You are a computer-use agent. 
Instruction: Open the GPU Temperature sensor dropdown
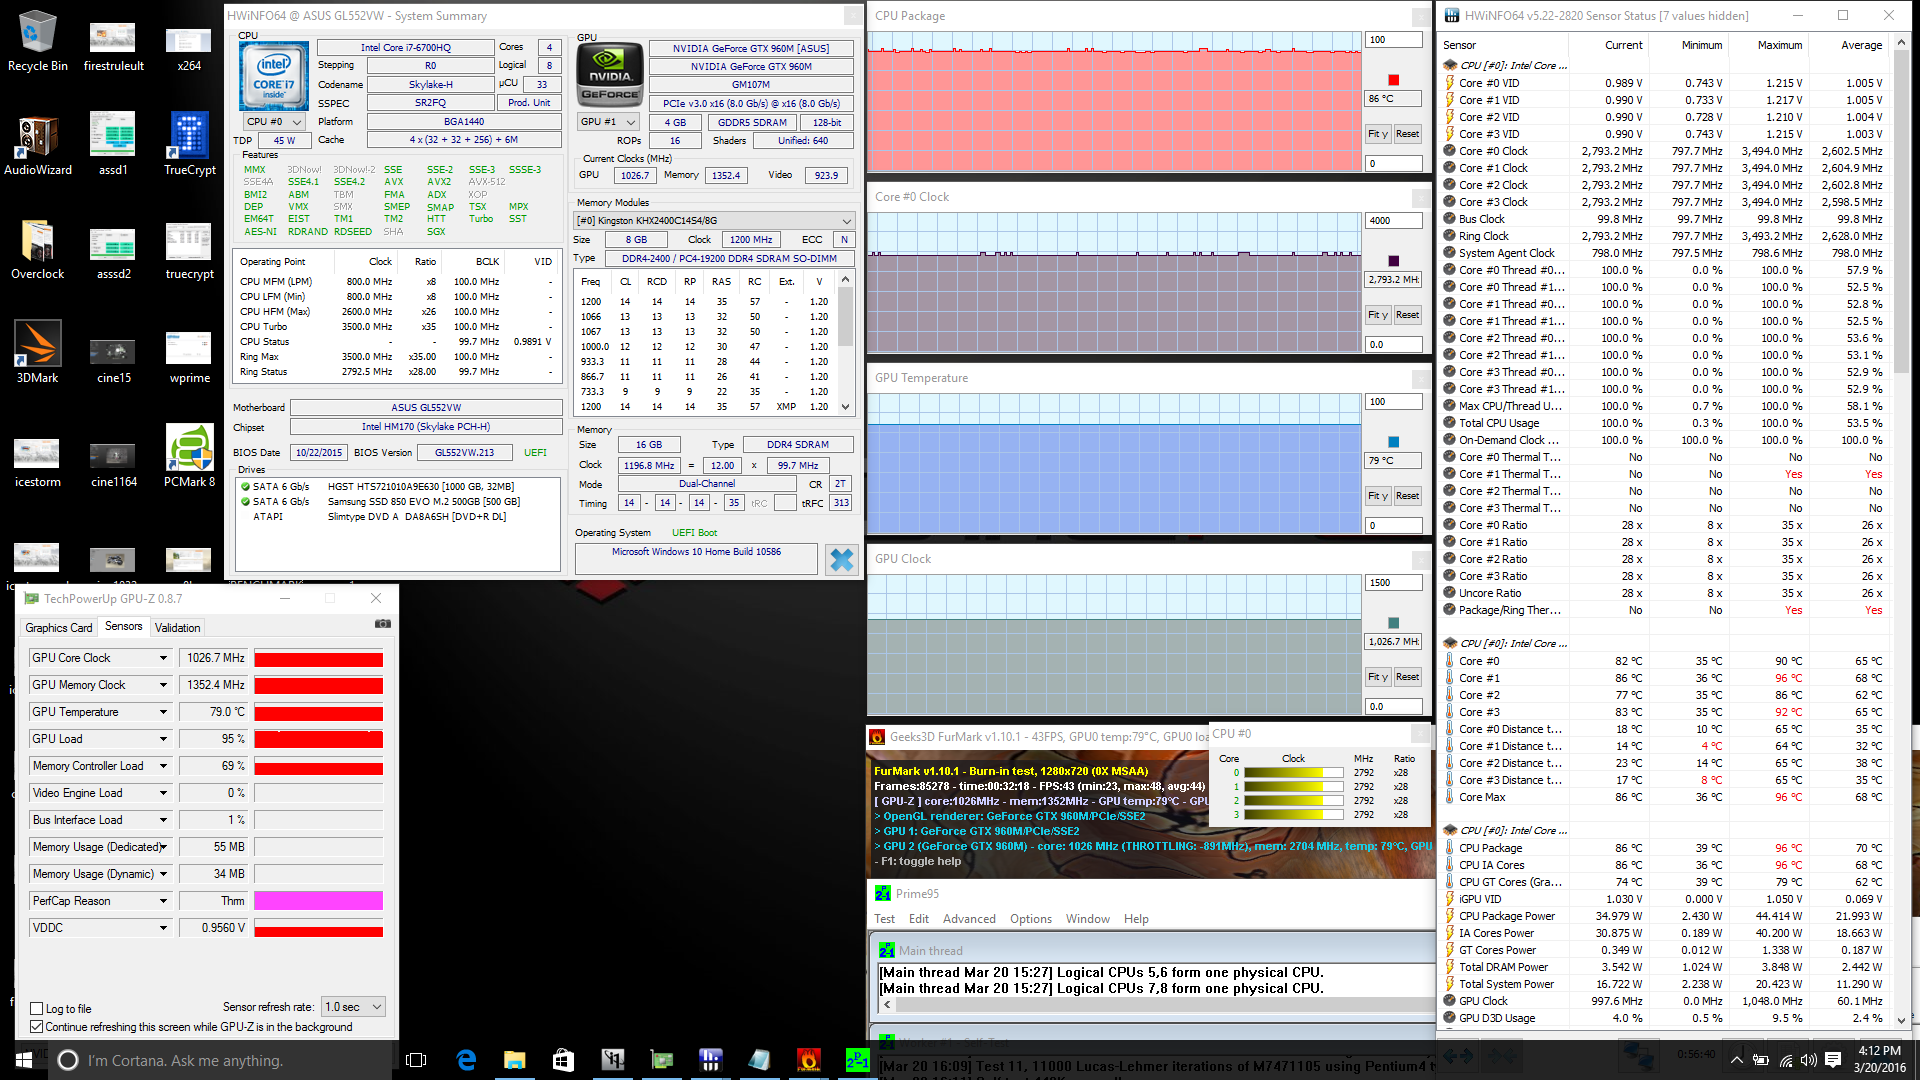click(x=163, y=712)
